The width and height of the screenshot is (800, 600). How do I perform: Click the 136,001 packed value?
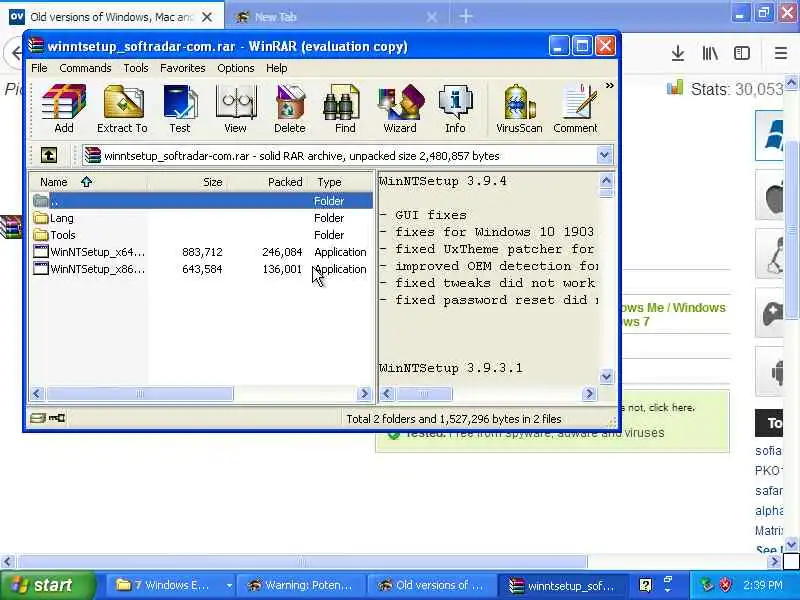(x=282, y=268)
